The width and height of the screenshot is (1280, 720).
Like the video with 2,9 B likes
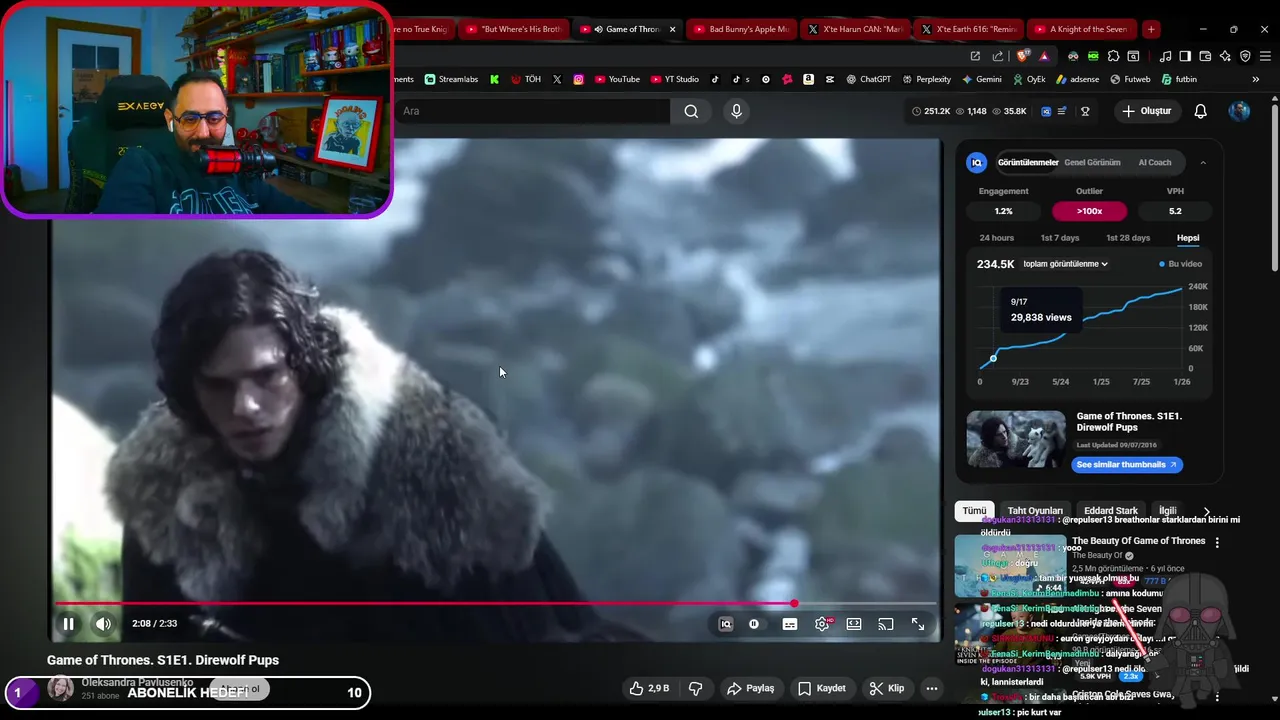(648, 688)
